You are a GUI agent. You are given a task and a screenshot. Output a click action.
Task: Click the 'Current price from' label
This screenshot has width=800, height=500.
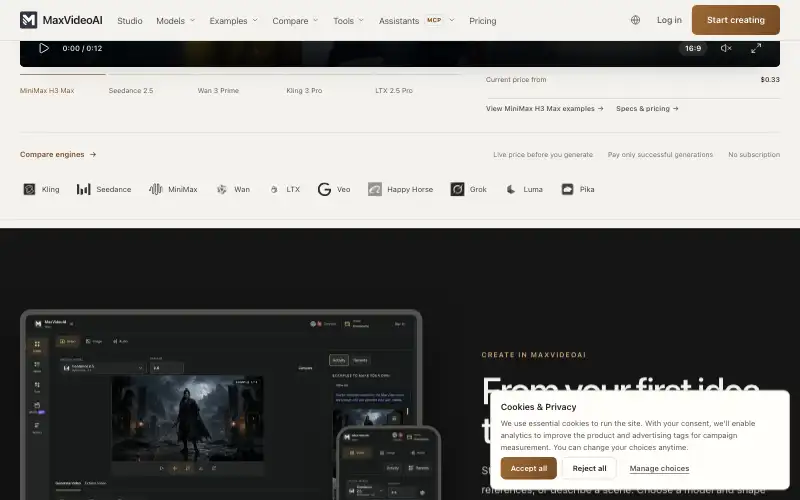pyautogui.click(x=516, y=79)
